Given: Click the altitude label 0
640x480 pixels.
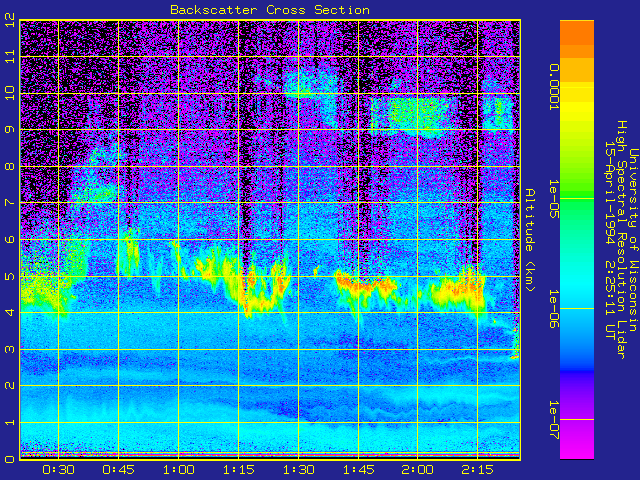Looking at the screenshot, I should [10, 459].
